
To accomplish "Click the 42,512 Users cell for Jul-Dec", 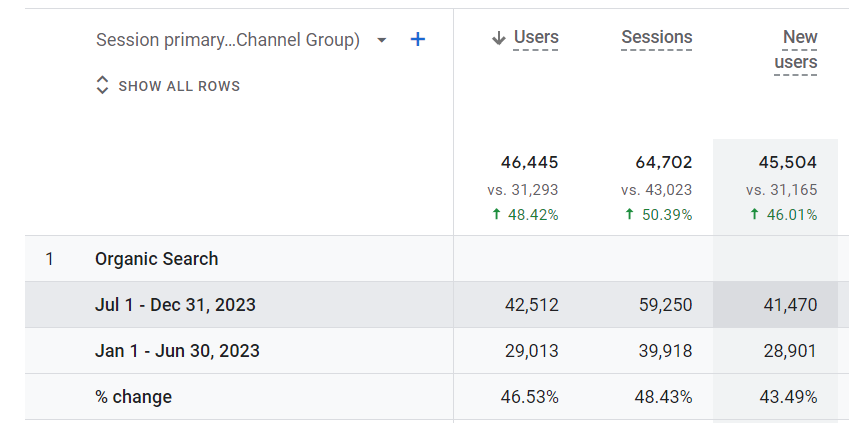I will click(529, 305).
